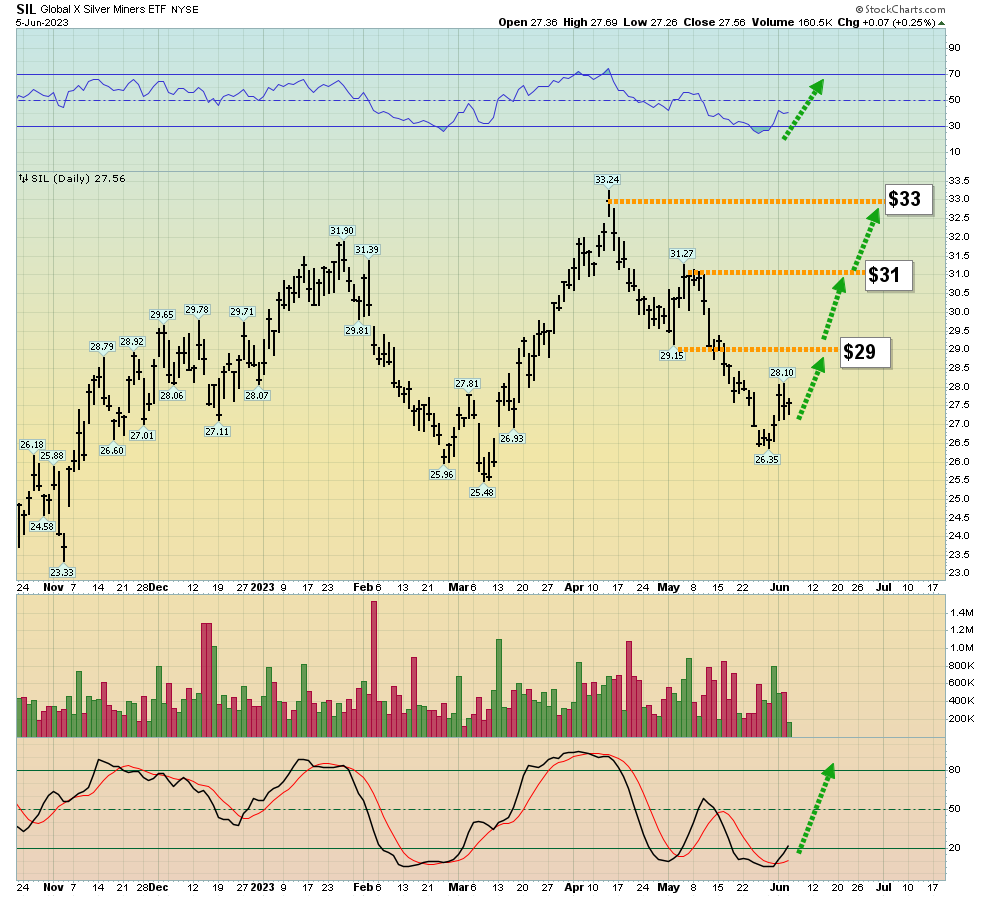Viewport: 990px width, 897px height.
Task: Select the $29 price target box
Action: (862, 352)
